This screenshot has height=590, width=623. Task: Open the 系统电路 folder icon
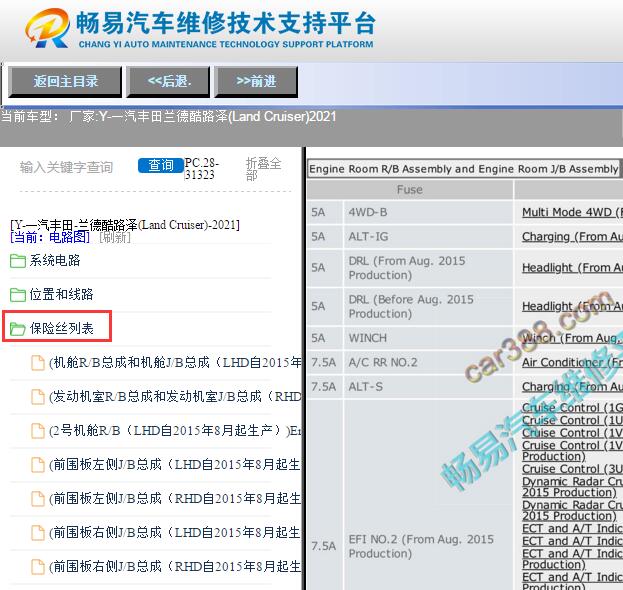click(17, 261)
